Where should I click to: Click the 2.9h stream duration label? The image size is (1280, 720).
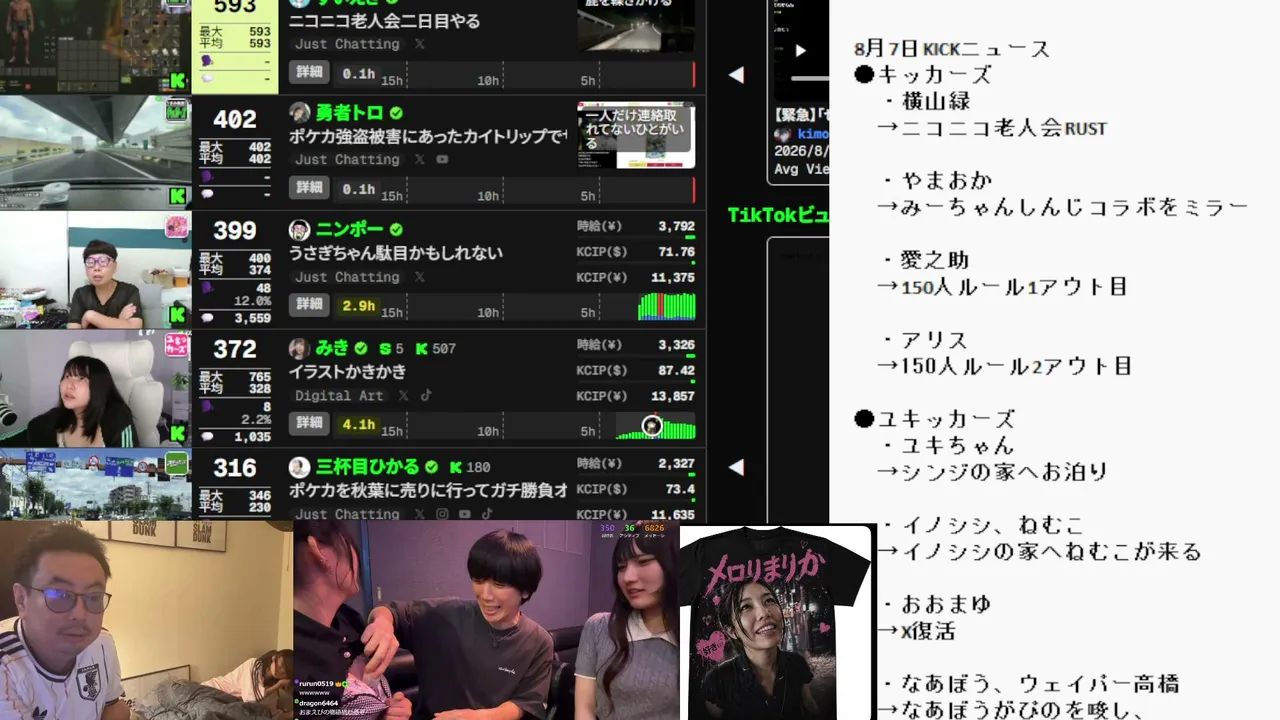coord(359,305)
